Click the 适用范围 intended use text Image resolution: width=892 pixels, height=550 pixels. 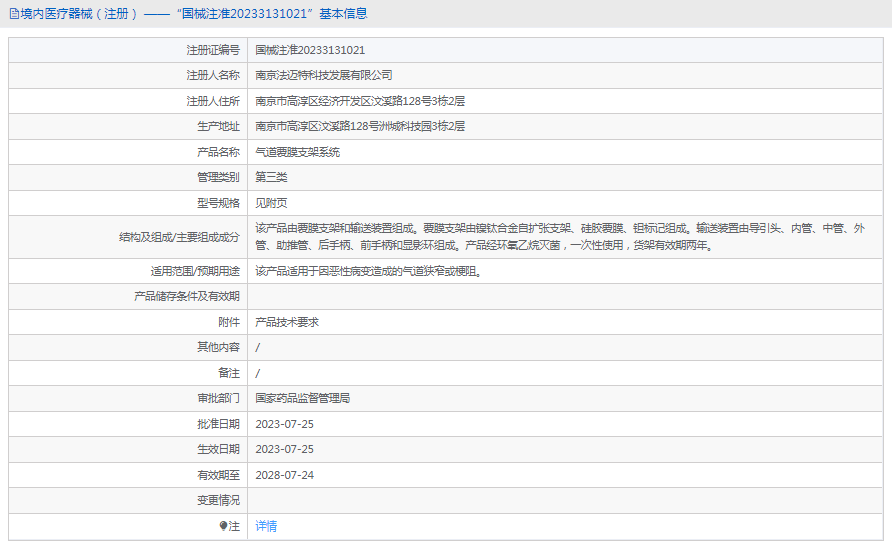click(x=369, y=271)
